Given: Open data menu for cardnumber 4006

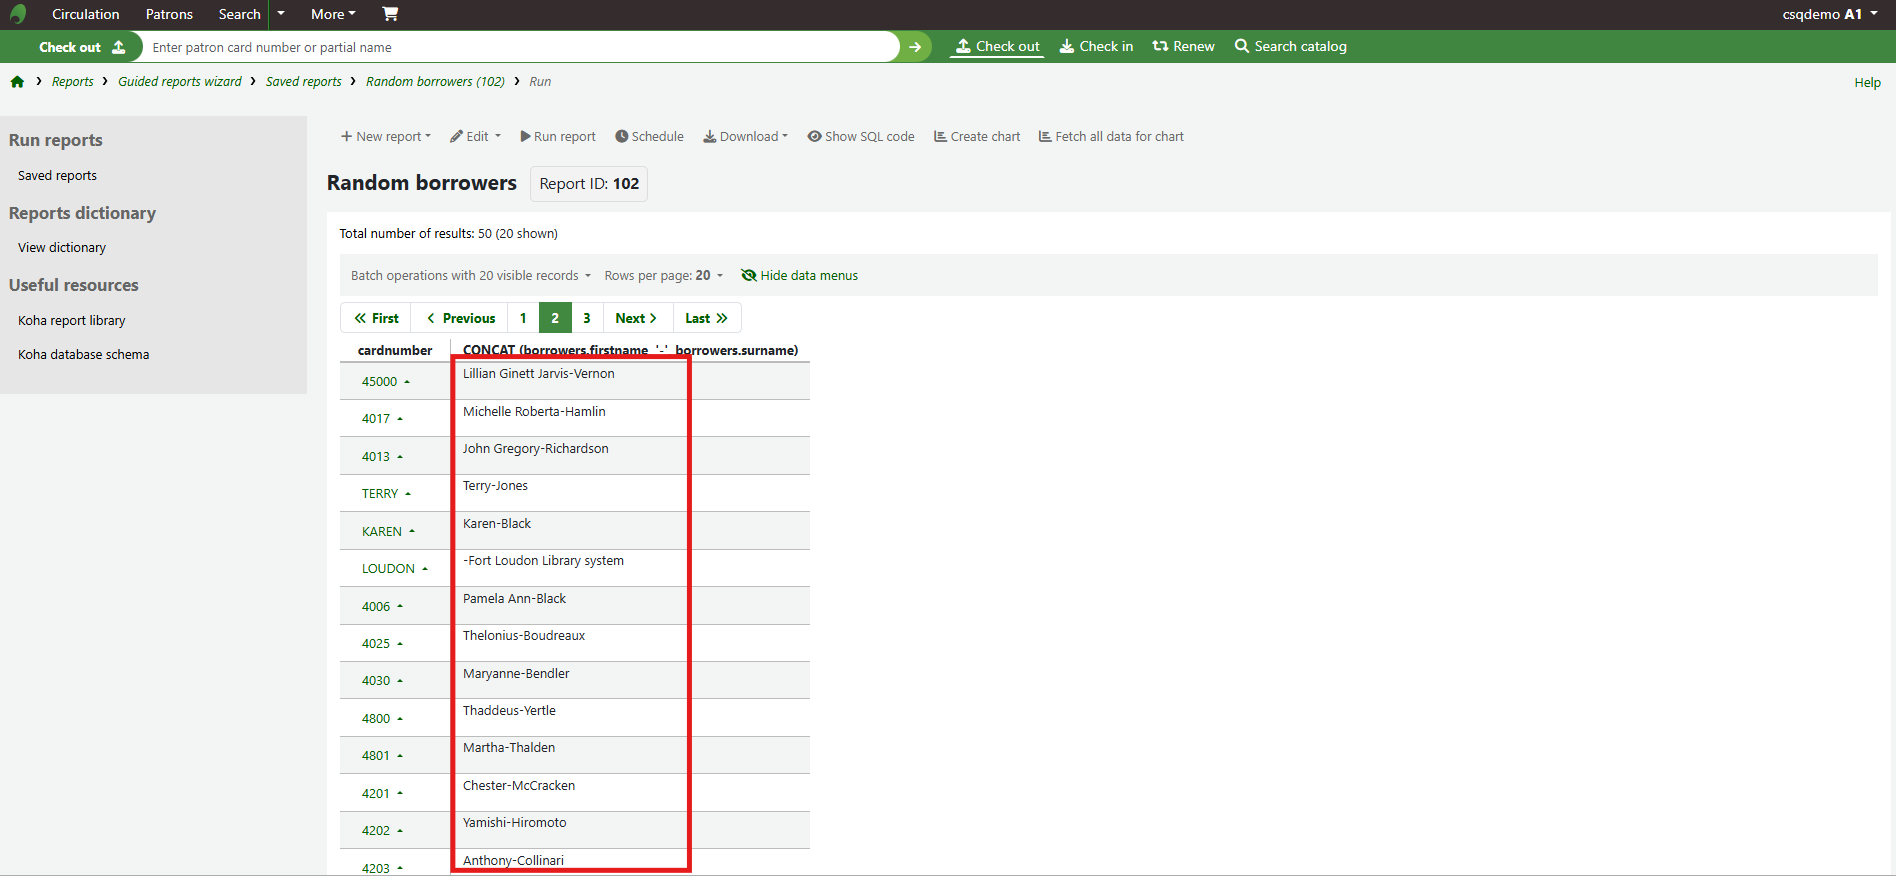Looking at the screenshot, I should pos(382,607).
